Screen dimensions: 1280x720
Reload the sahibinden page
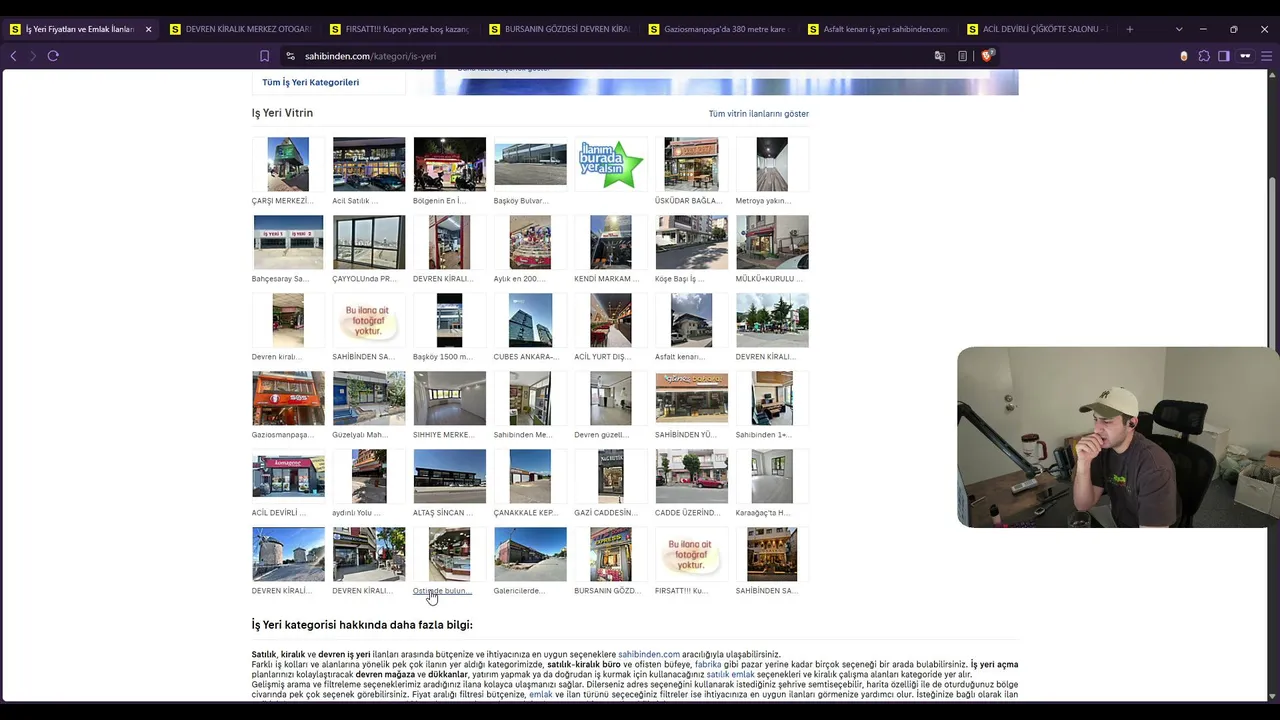[53, 56]
